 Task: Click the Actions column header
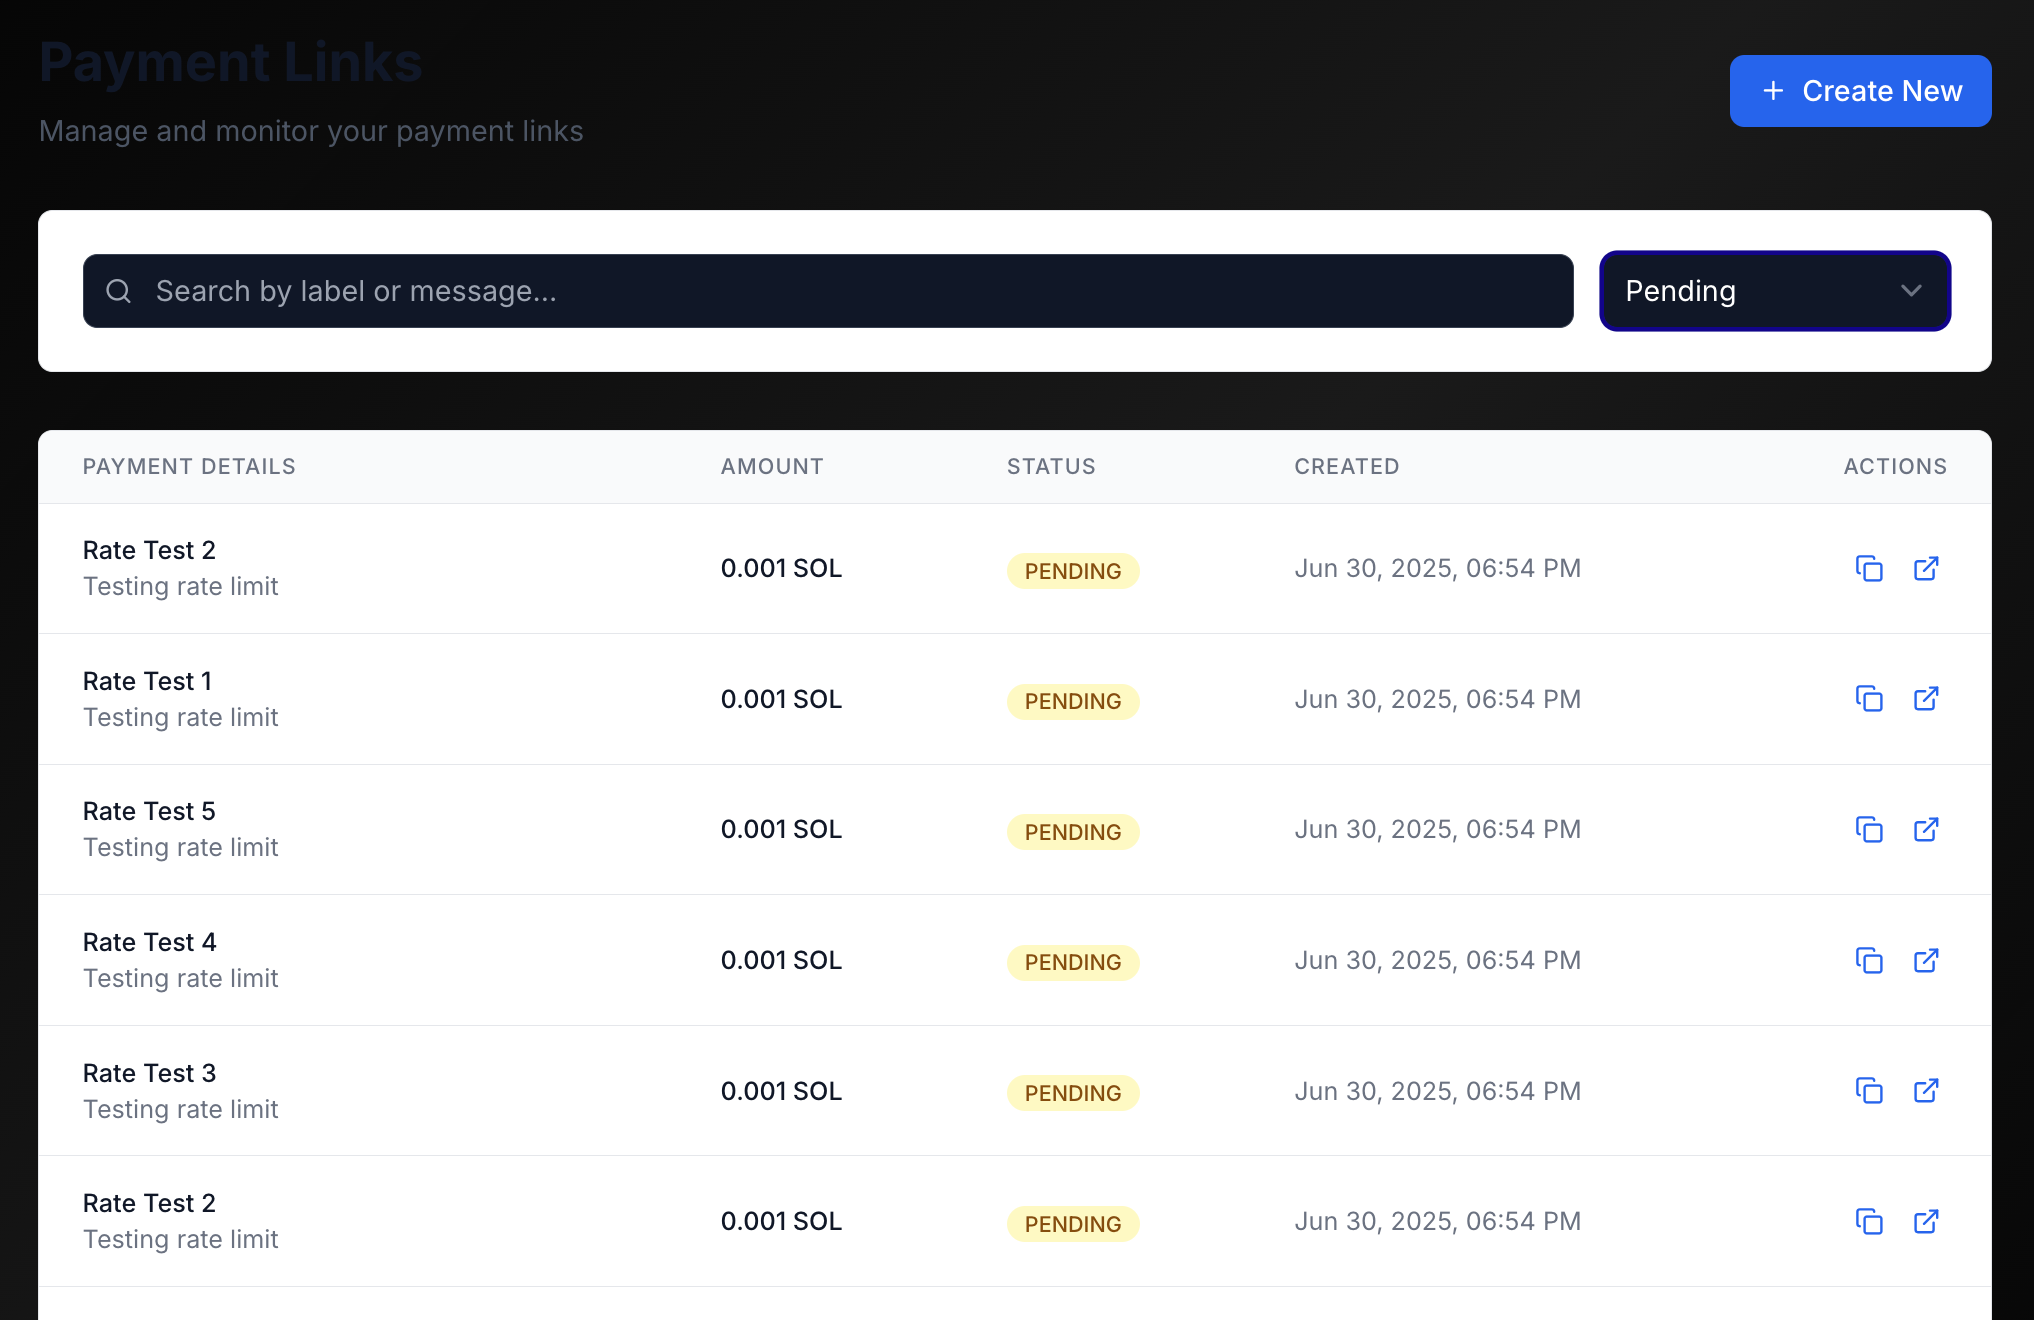1895,467
